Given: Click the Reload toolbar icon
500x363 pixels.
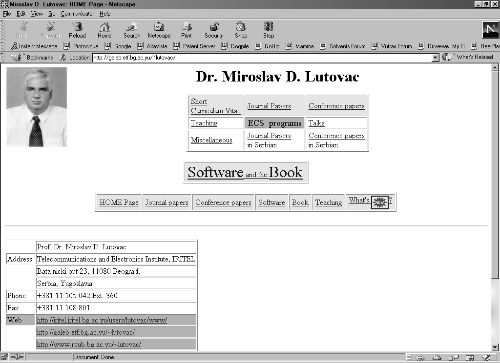Looking at the screenshot, I should click(77, 30).
